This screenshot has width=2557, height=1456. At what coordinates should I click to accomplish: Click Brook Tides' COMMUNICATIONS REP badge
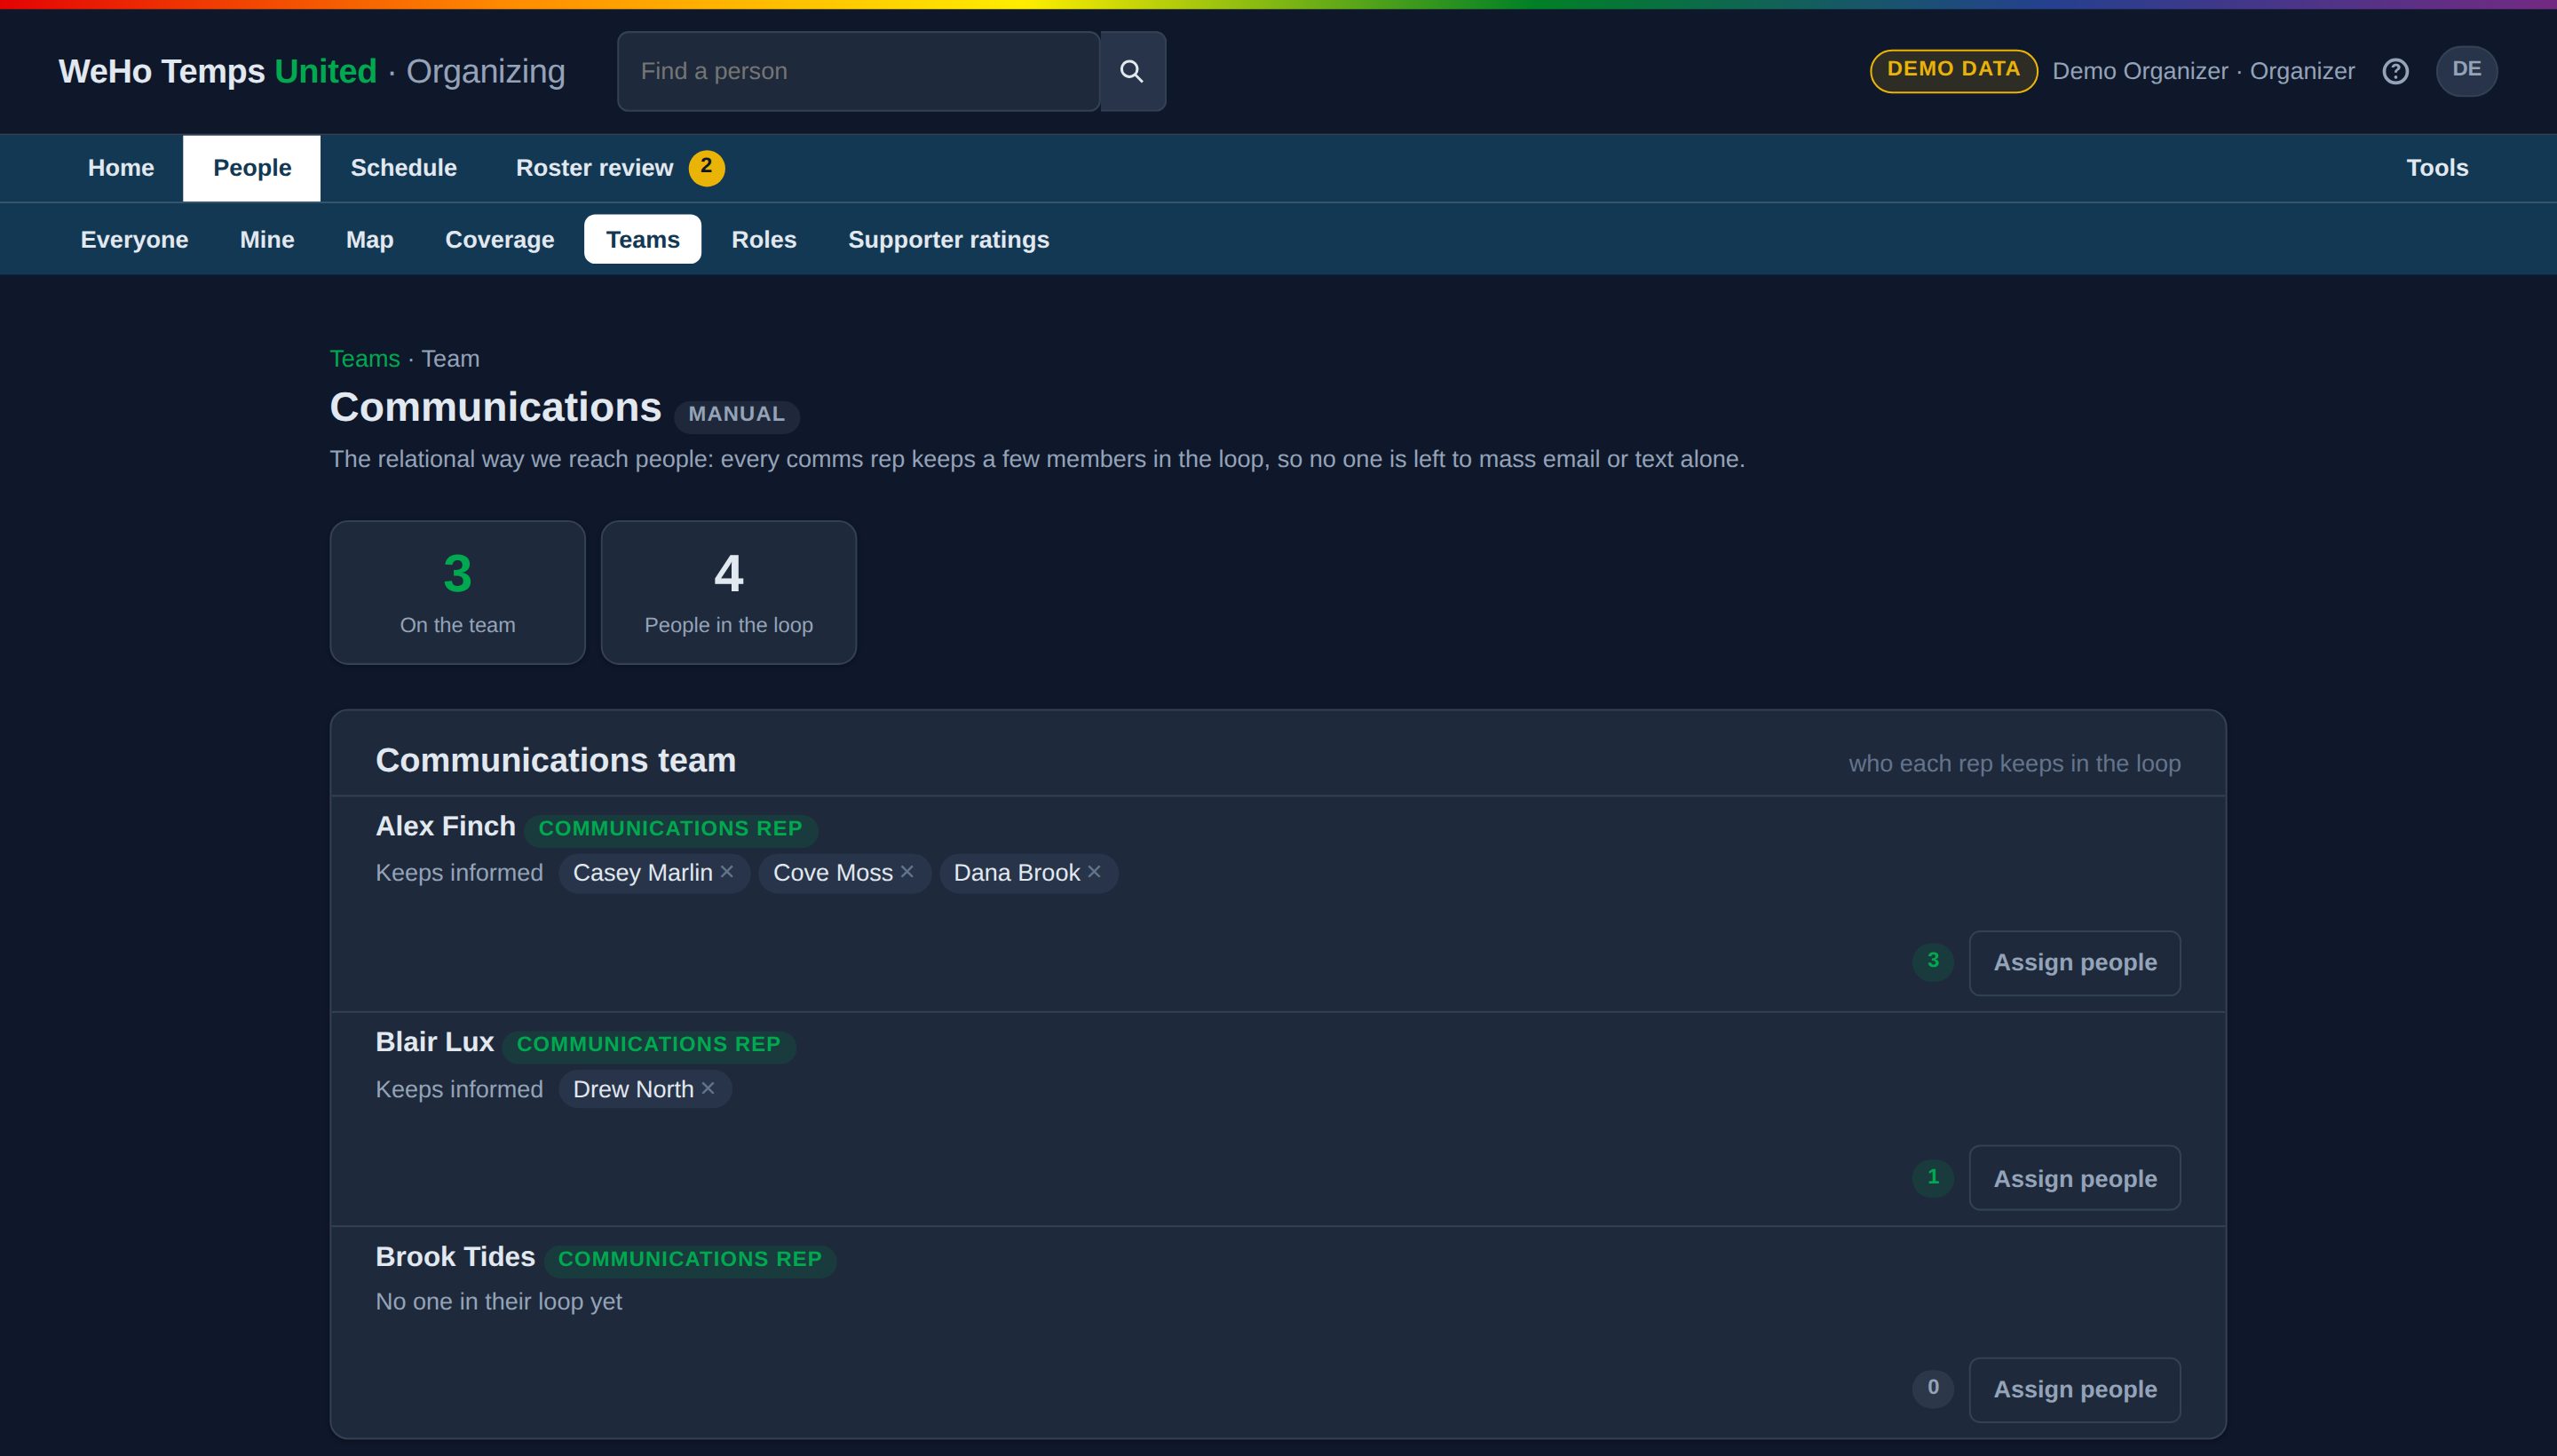(690, 1260)
